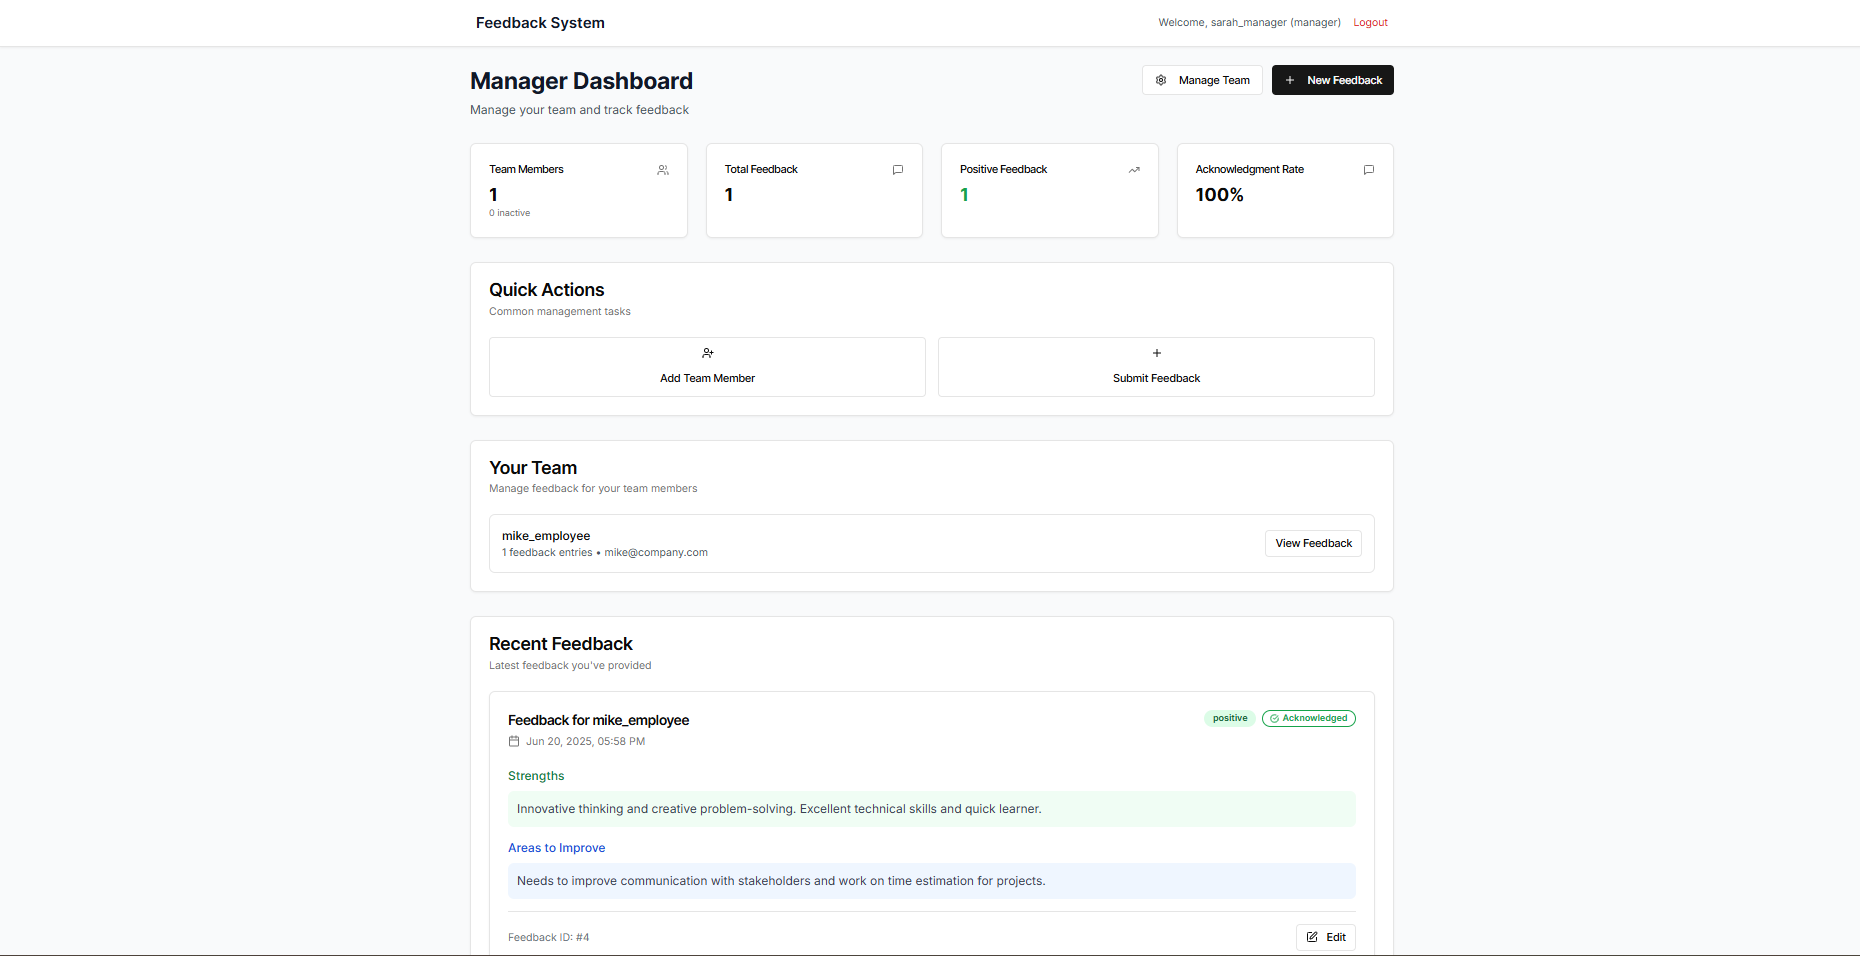
Task: Click the Team Members group icon
Action: coord(663,170)
